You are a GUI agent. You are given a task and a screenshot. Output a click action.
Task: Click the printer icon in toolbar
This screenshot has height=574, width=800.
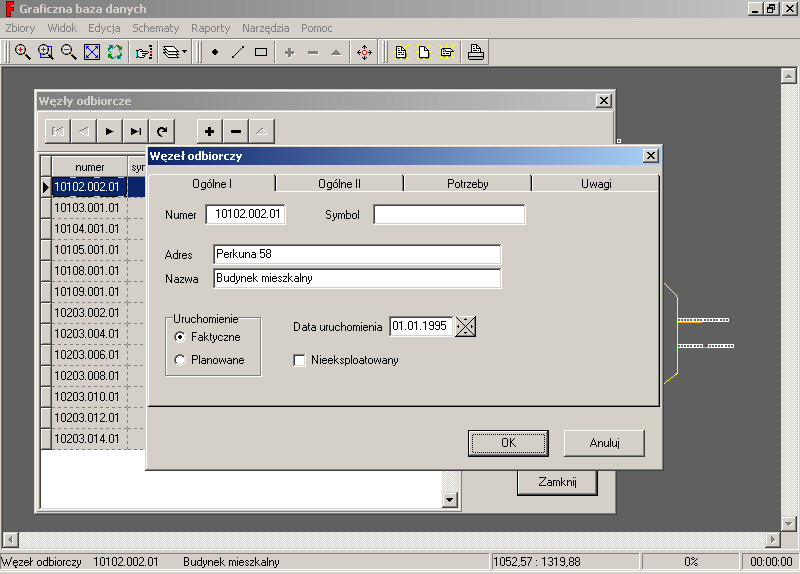(x=476, y=52)
